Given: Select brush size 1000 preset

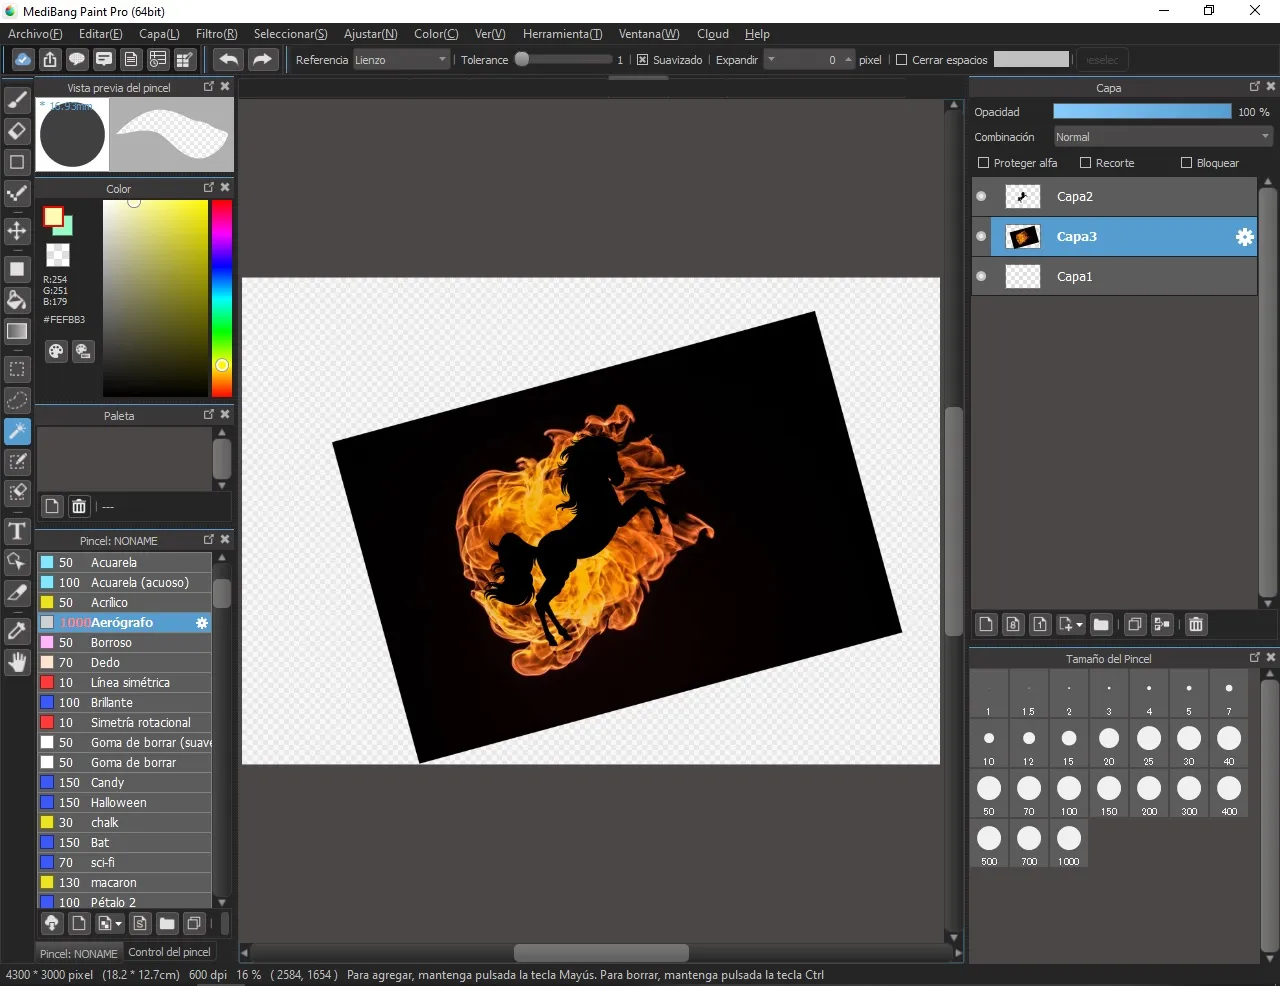Looking at the screenshot, I should pyautogui.click(x=1069, y=845).
